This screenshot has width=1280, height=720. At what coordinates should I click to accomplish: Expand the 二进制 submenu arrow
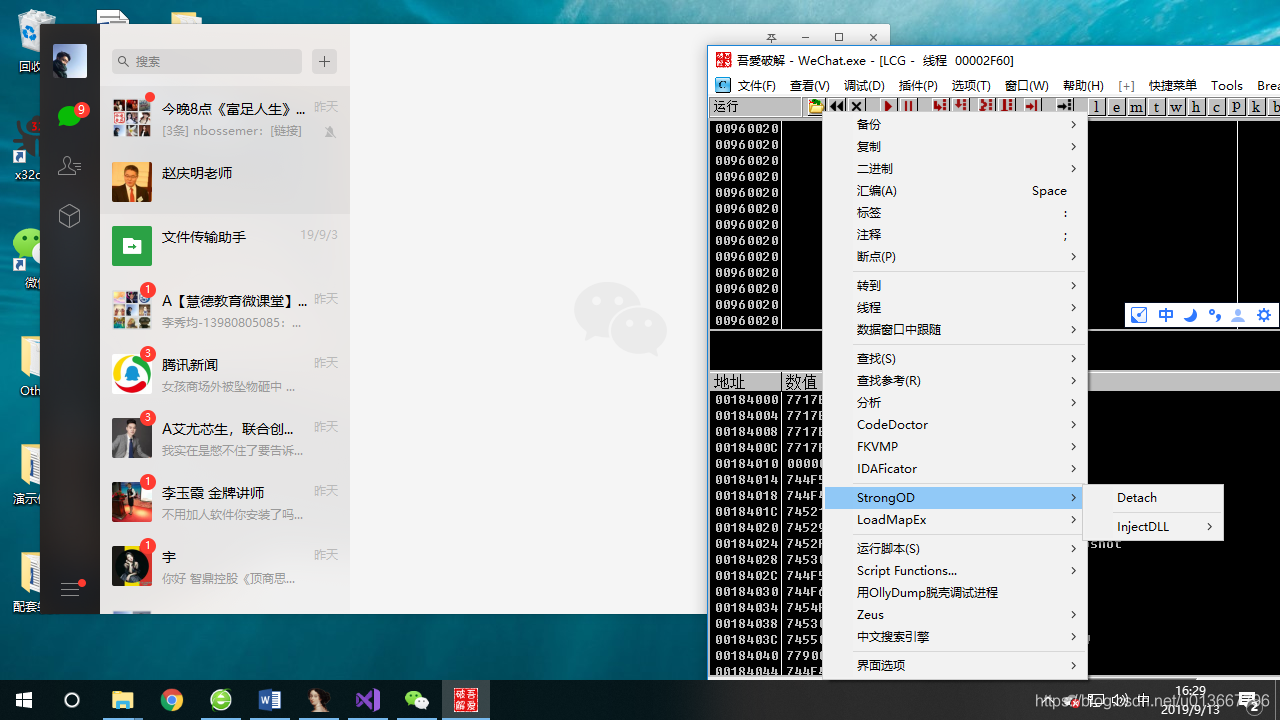click(x=1074, y=169)
